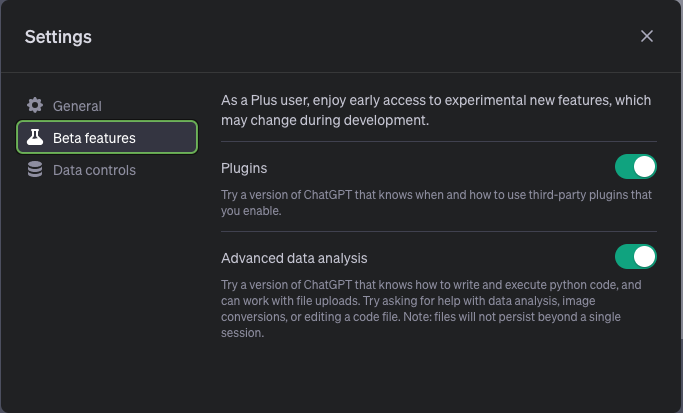Click the divider line above Plugins

(438, 142)
